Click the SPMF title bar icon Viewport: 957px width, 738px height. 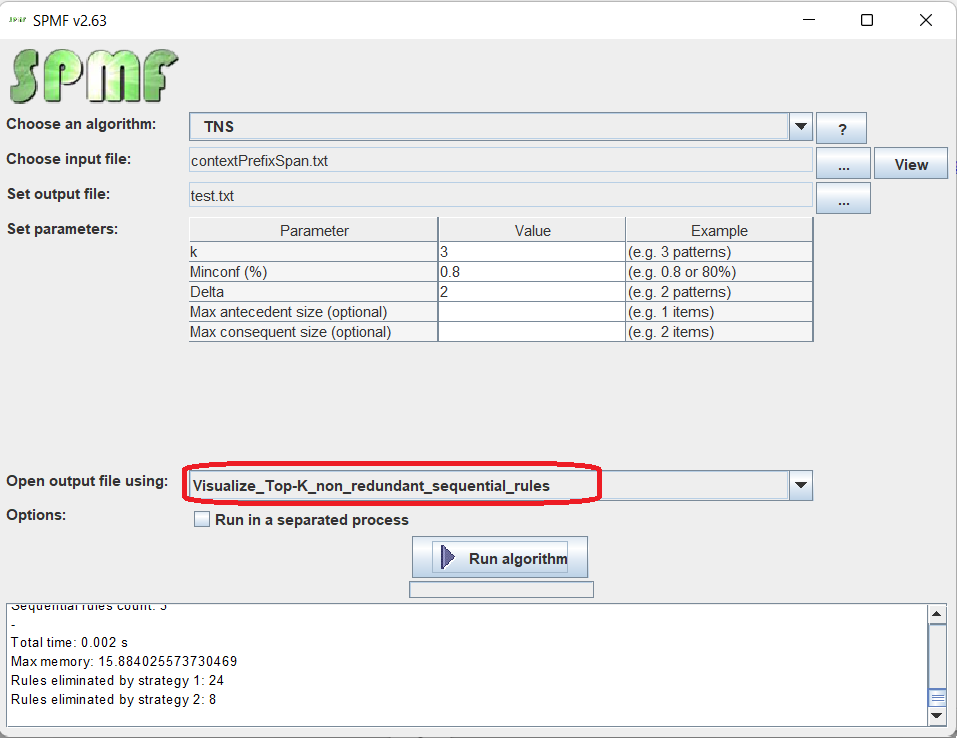[x=17, y=20]
